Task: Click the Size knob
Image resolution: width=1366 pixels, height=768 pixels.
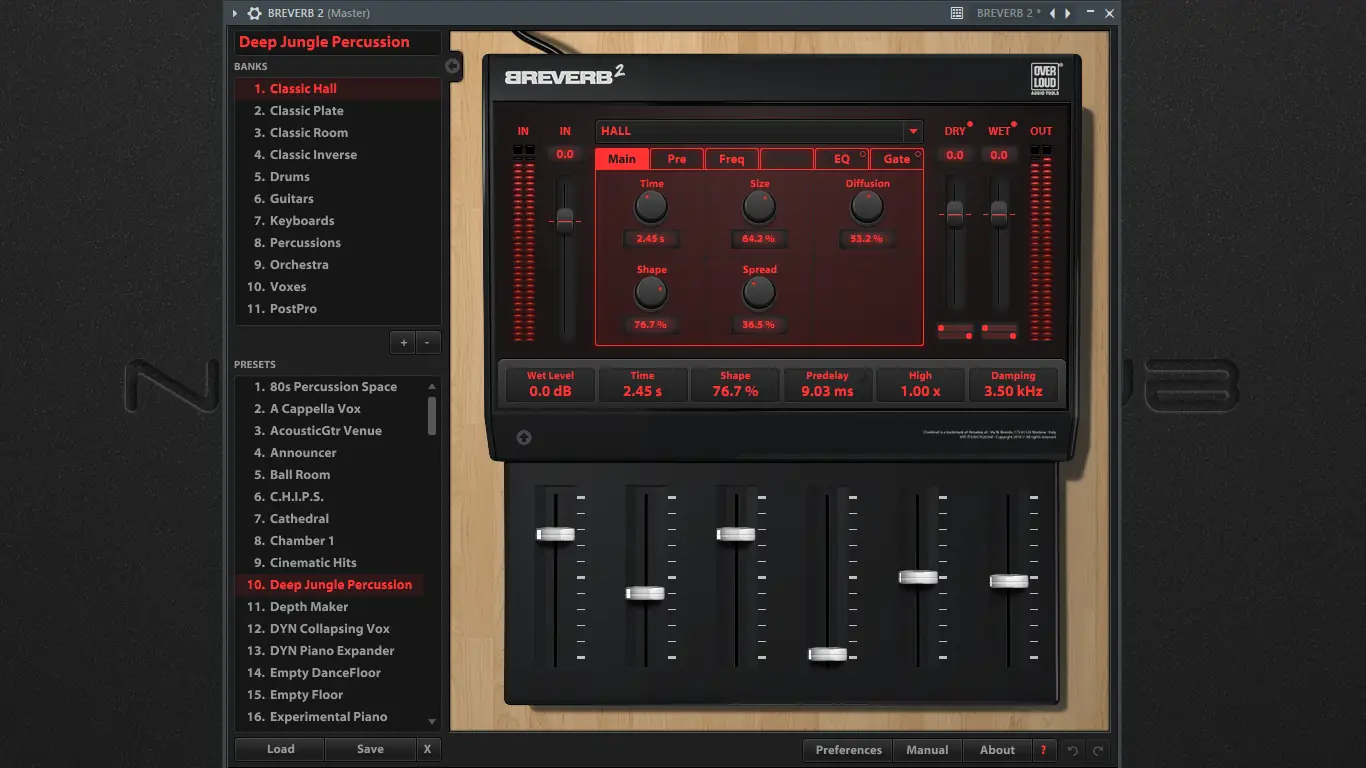Action: click(759, 207)
